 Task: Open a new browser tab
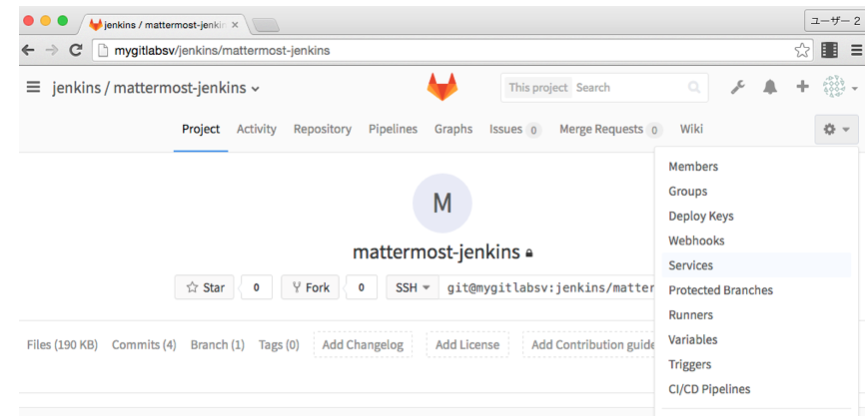(266, 25)
